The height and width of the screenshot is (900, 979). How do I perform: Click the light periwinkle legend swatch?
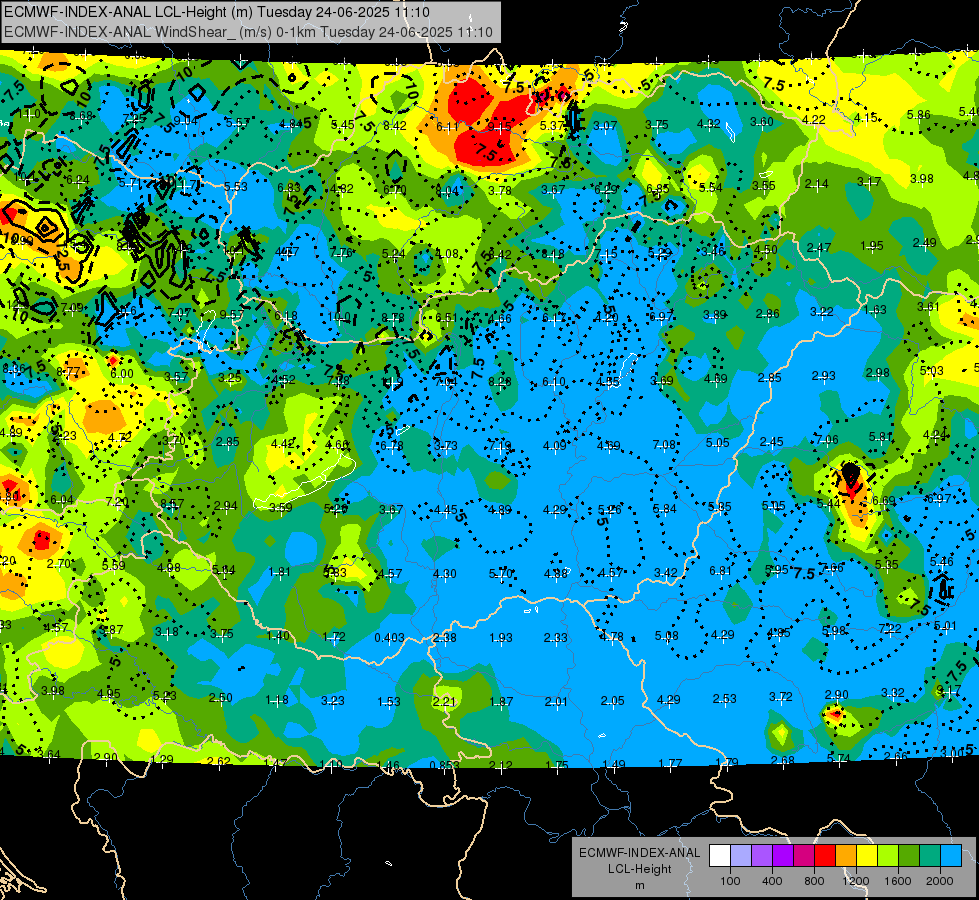(x=741, y=856)
